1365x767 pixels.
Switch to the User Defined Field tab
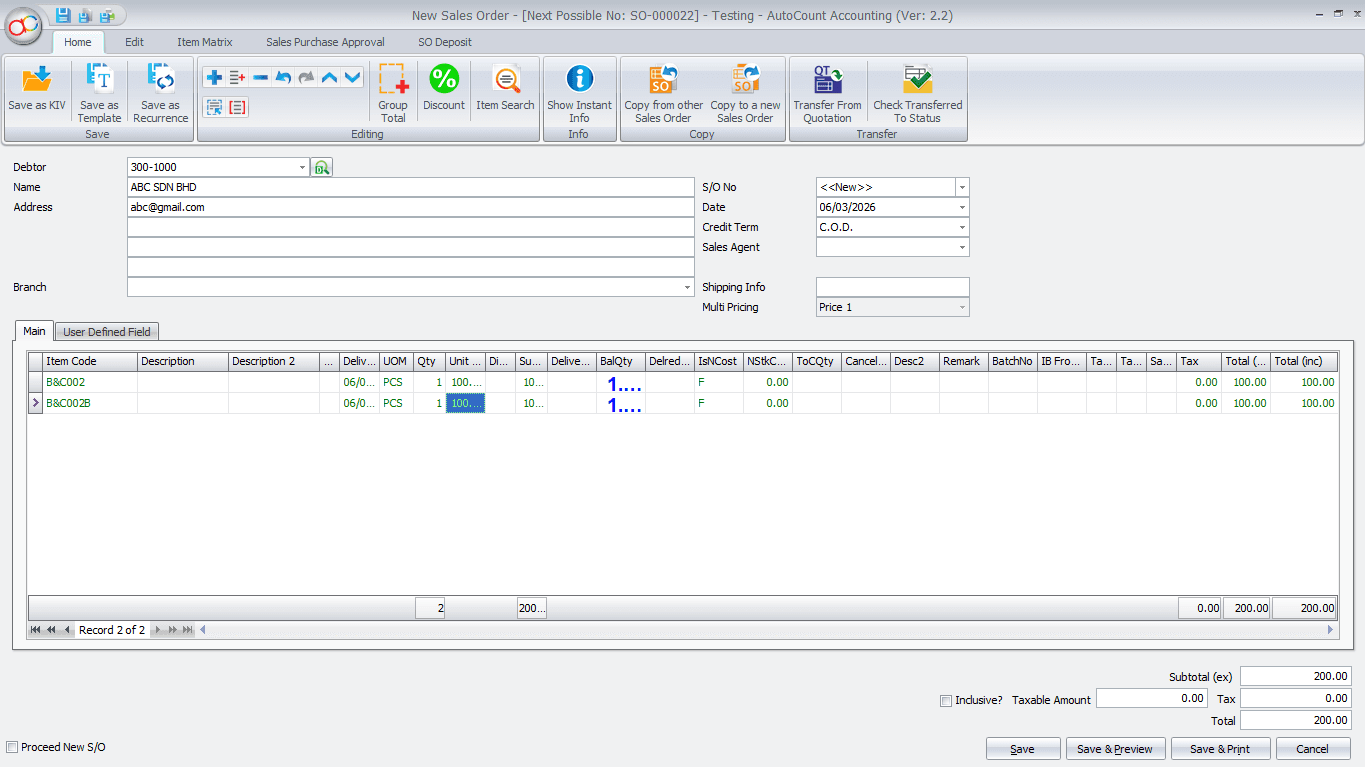point(106,331)
